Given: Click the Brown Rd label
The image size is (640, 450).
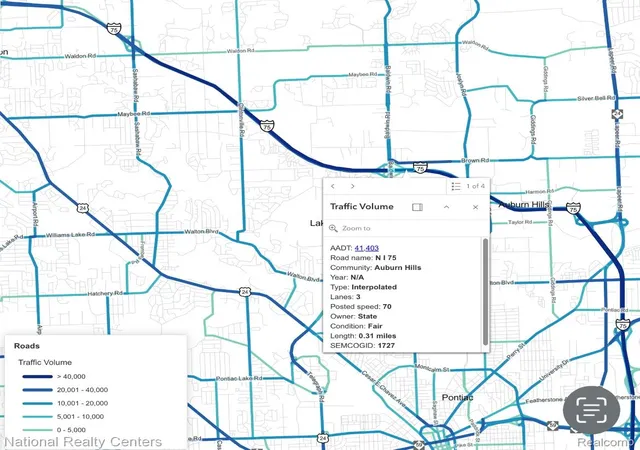Looking at the screenshot, I should (475, 160).
